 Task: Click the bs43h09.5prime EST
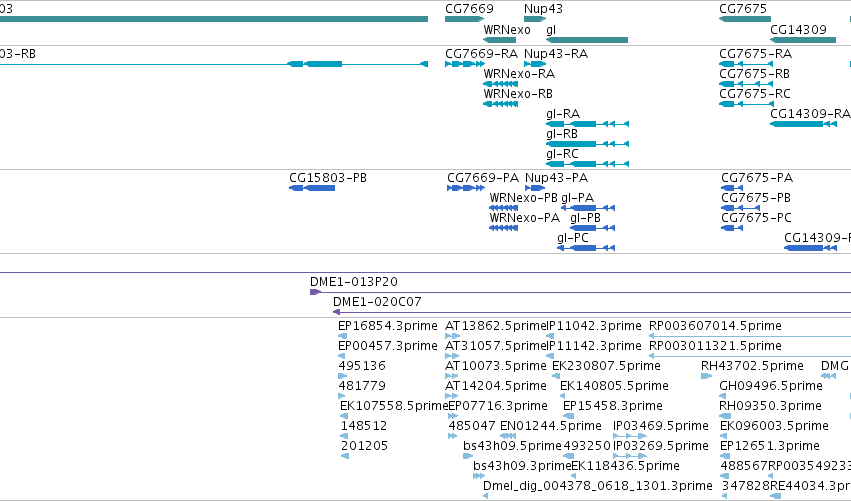click(x=468, y=456)
